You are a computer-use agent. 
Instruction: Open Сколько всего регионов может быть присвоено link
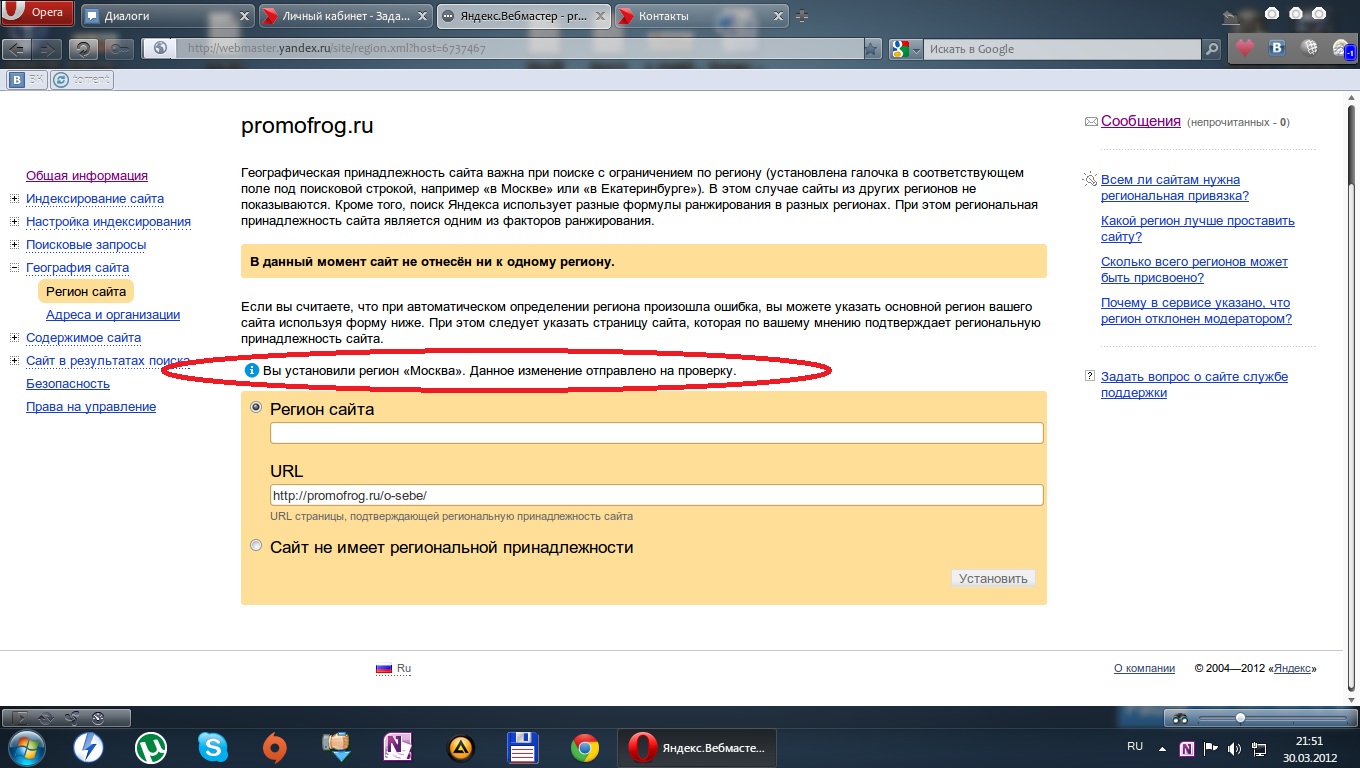point(1194,270)
